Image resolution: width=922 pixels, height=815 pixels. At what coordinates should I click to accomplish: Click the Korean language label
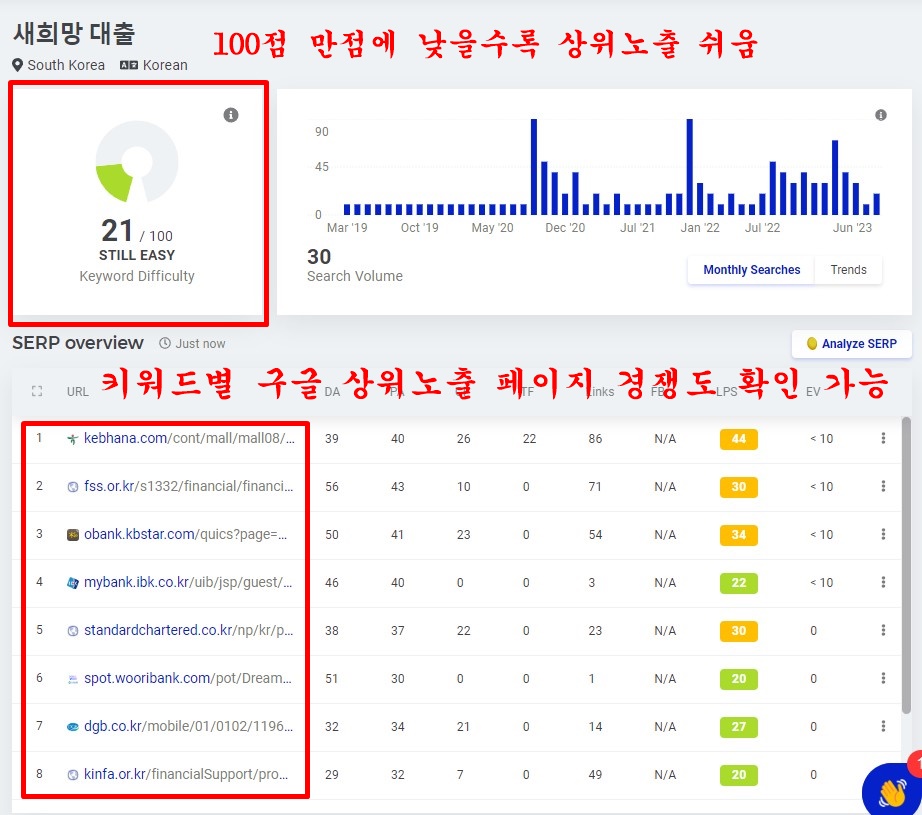pos(165,65)
